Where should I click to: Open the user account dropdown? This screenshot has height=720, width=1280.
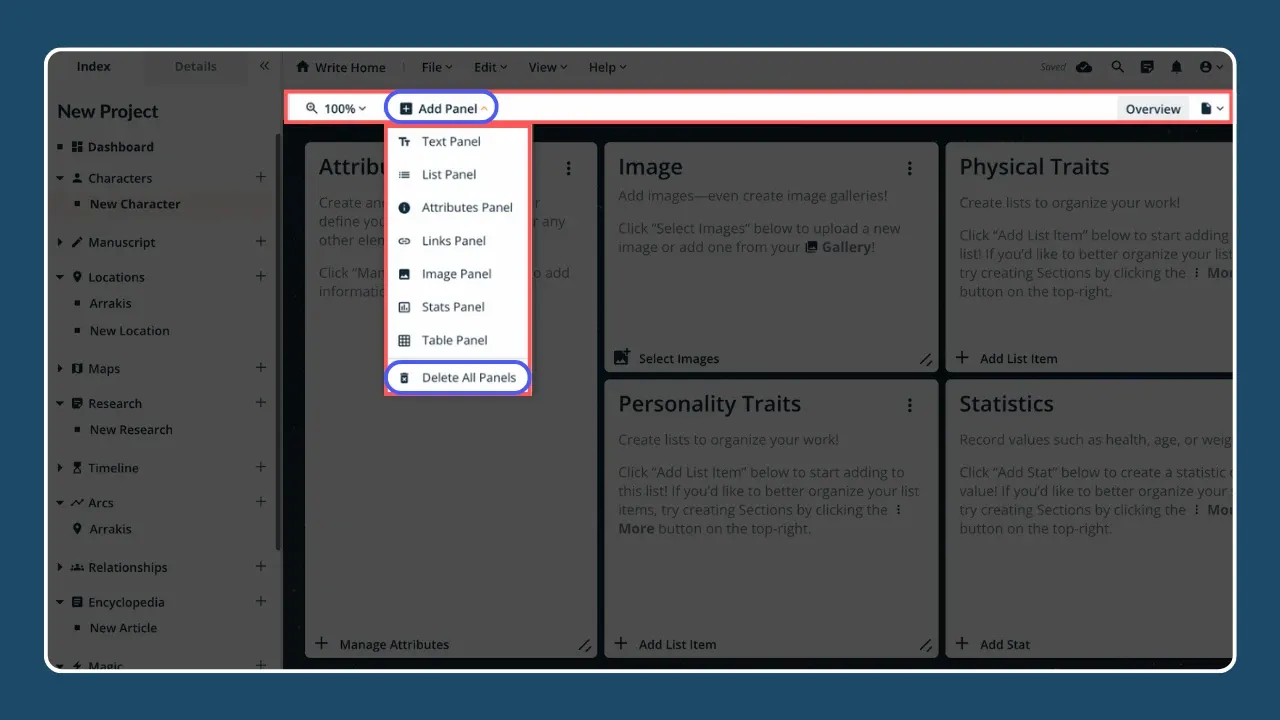[x=1211, y=67]
